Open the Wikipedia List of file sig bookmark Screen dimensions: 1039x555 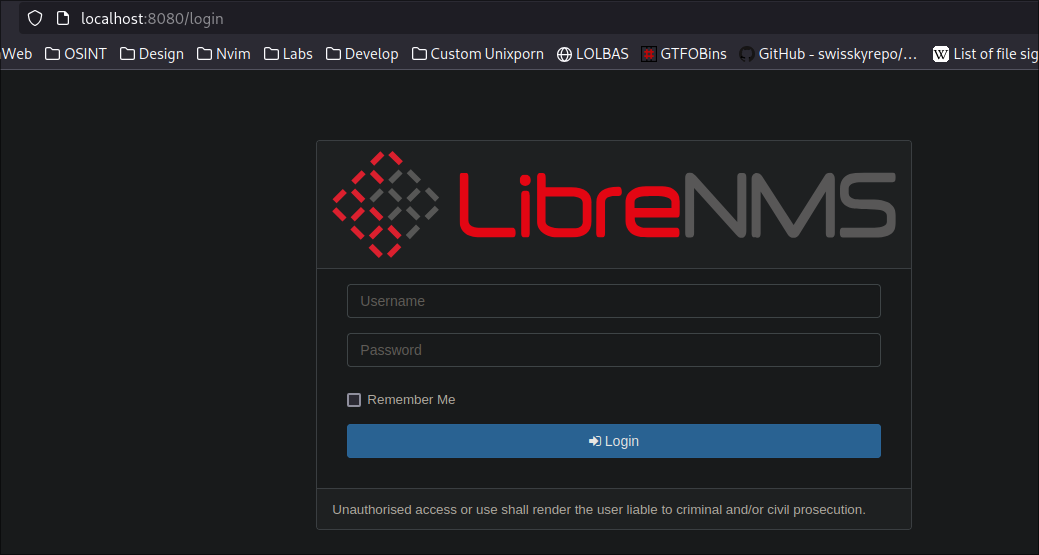tap(985, 54)
